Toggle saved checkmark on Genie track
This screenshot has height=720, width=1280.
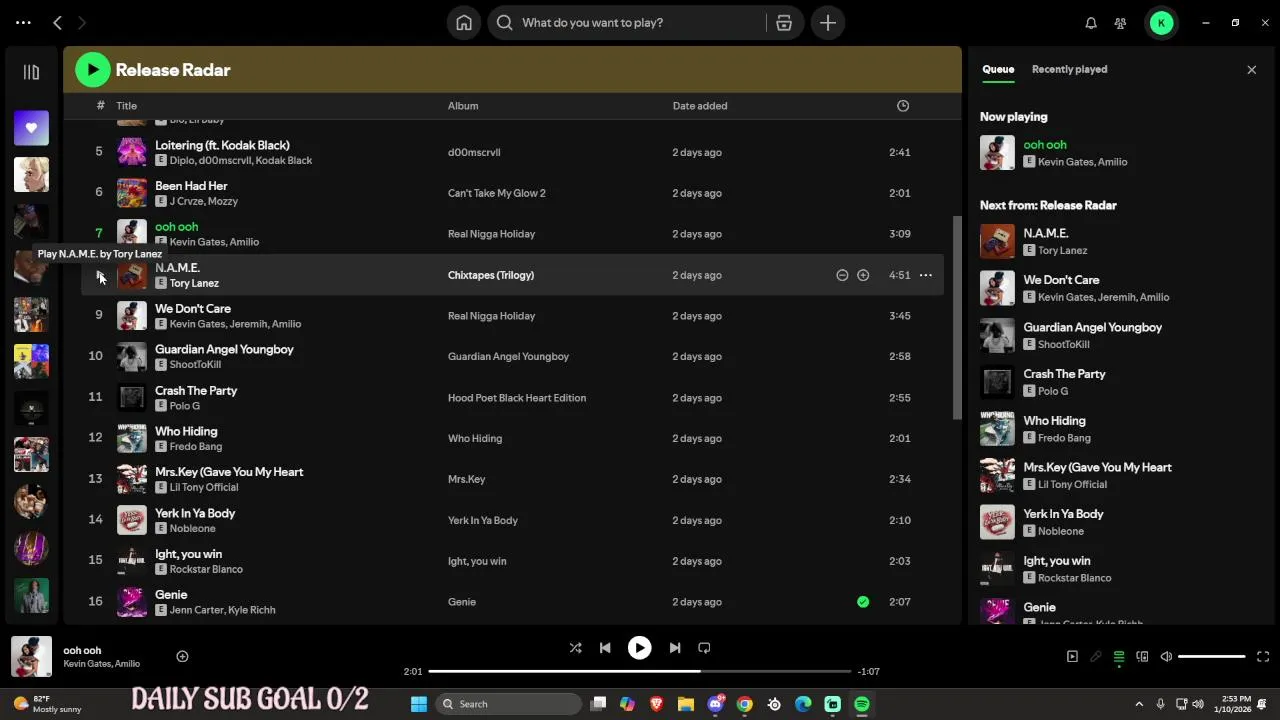point(863,602)
